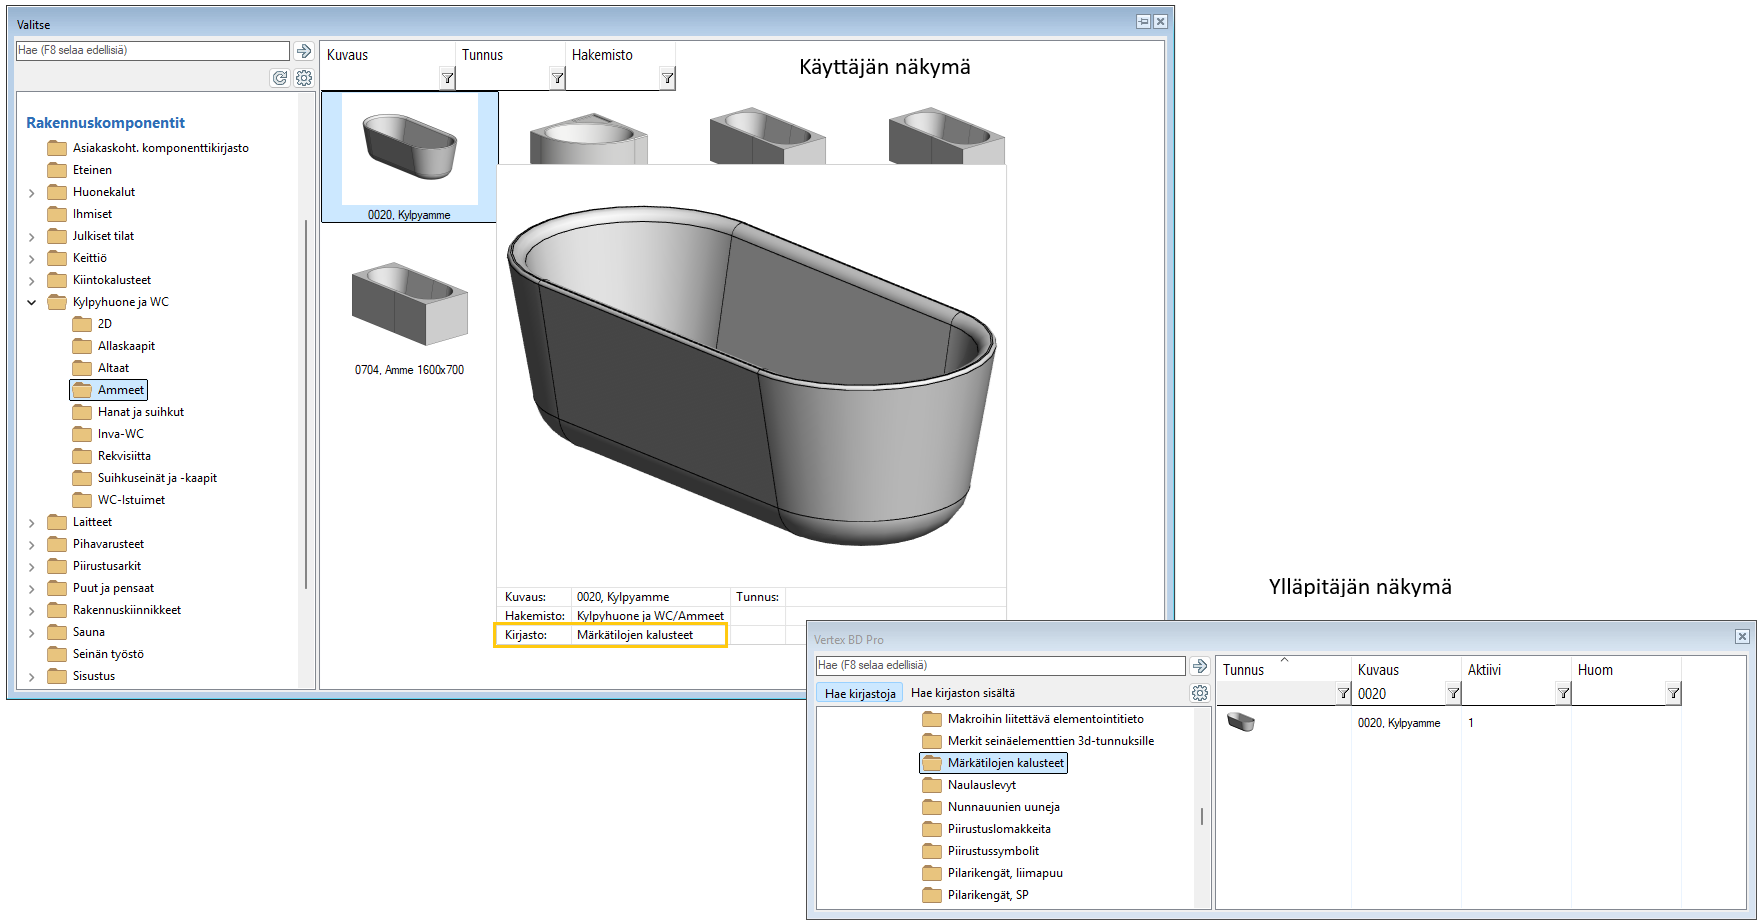Expand the Laitteet folder
Image resolution: width=1762 pixels, height=924 pixels.
[32, 523]
